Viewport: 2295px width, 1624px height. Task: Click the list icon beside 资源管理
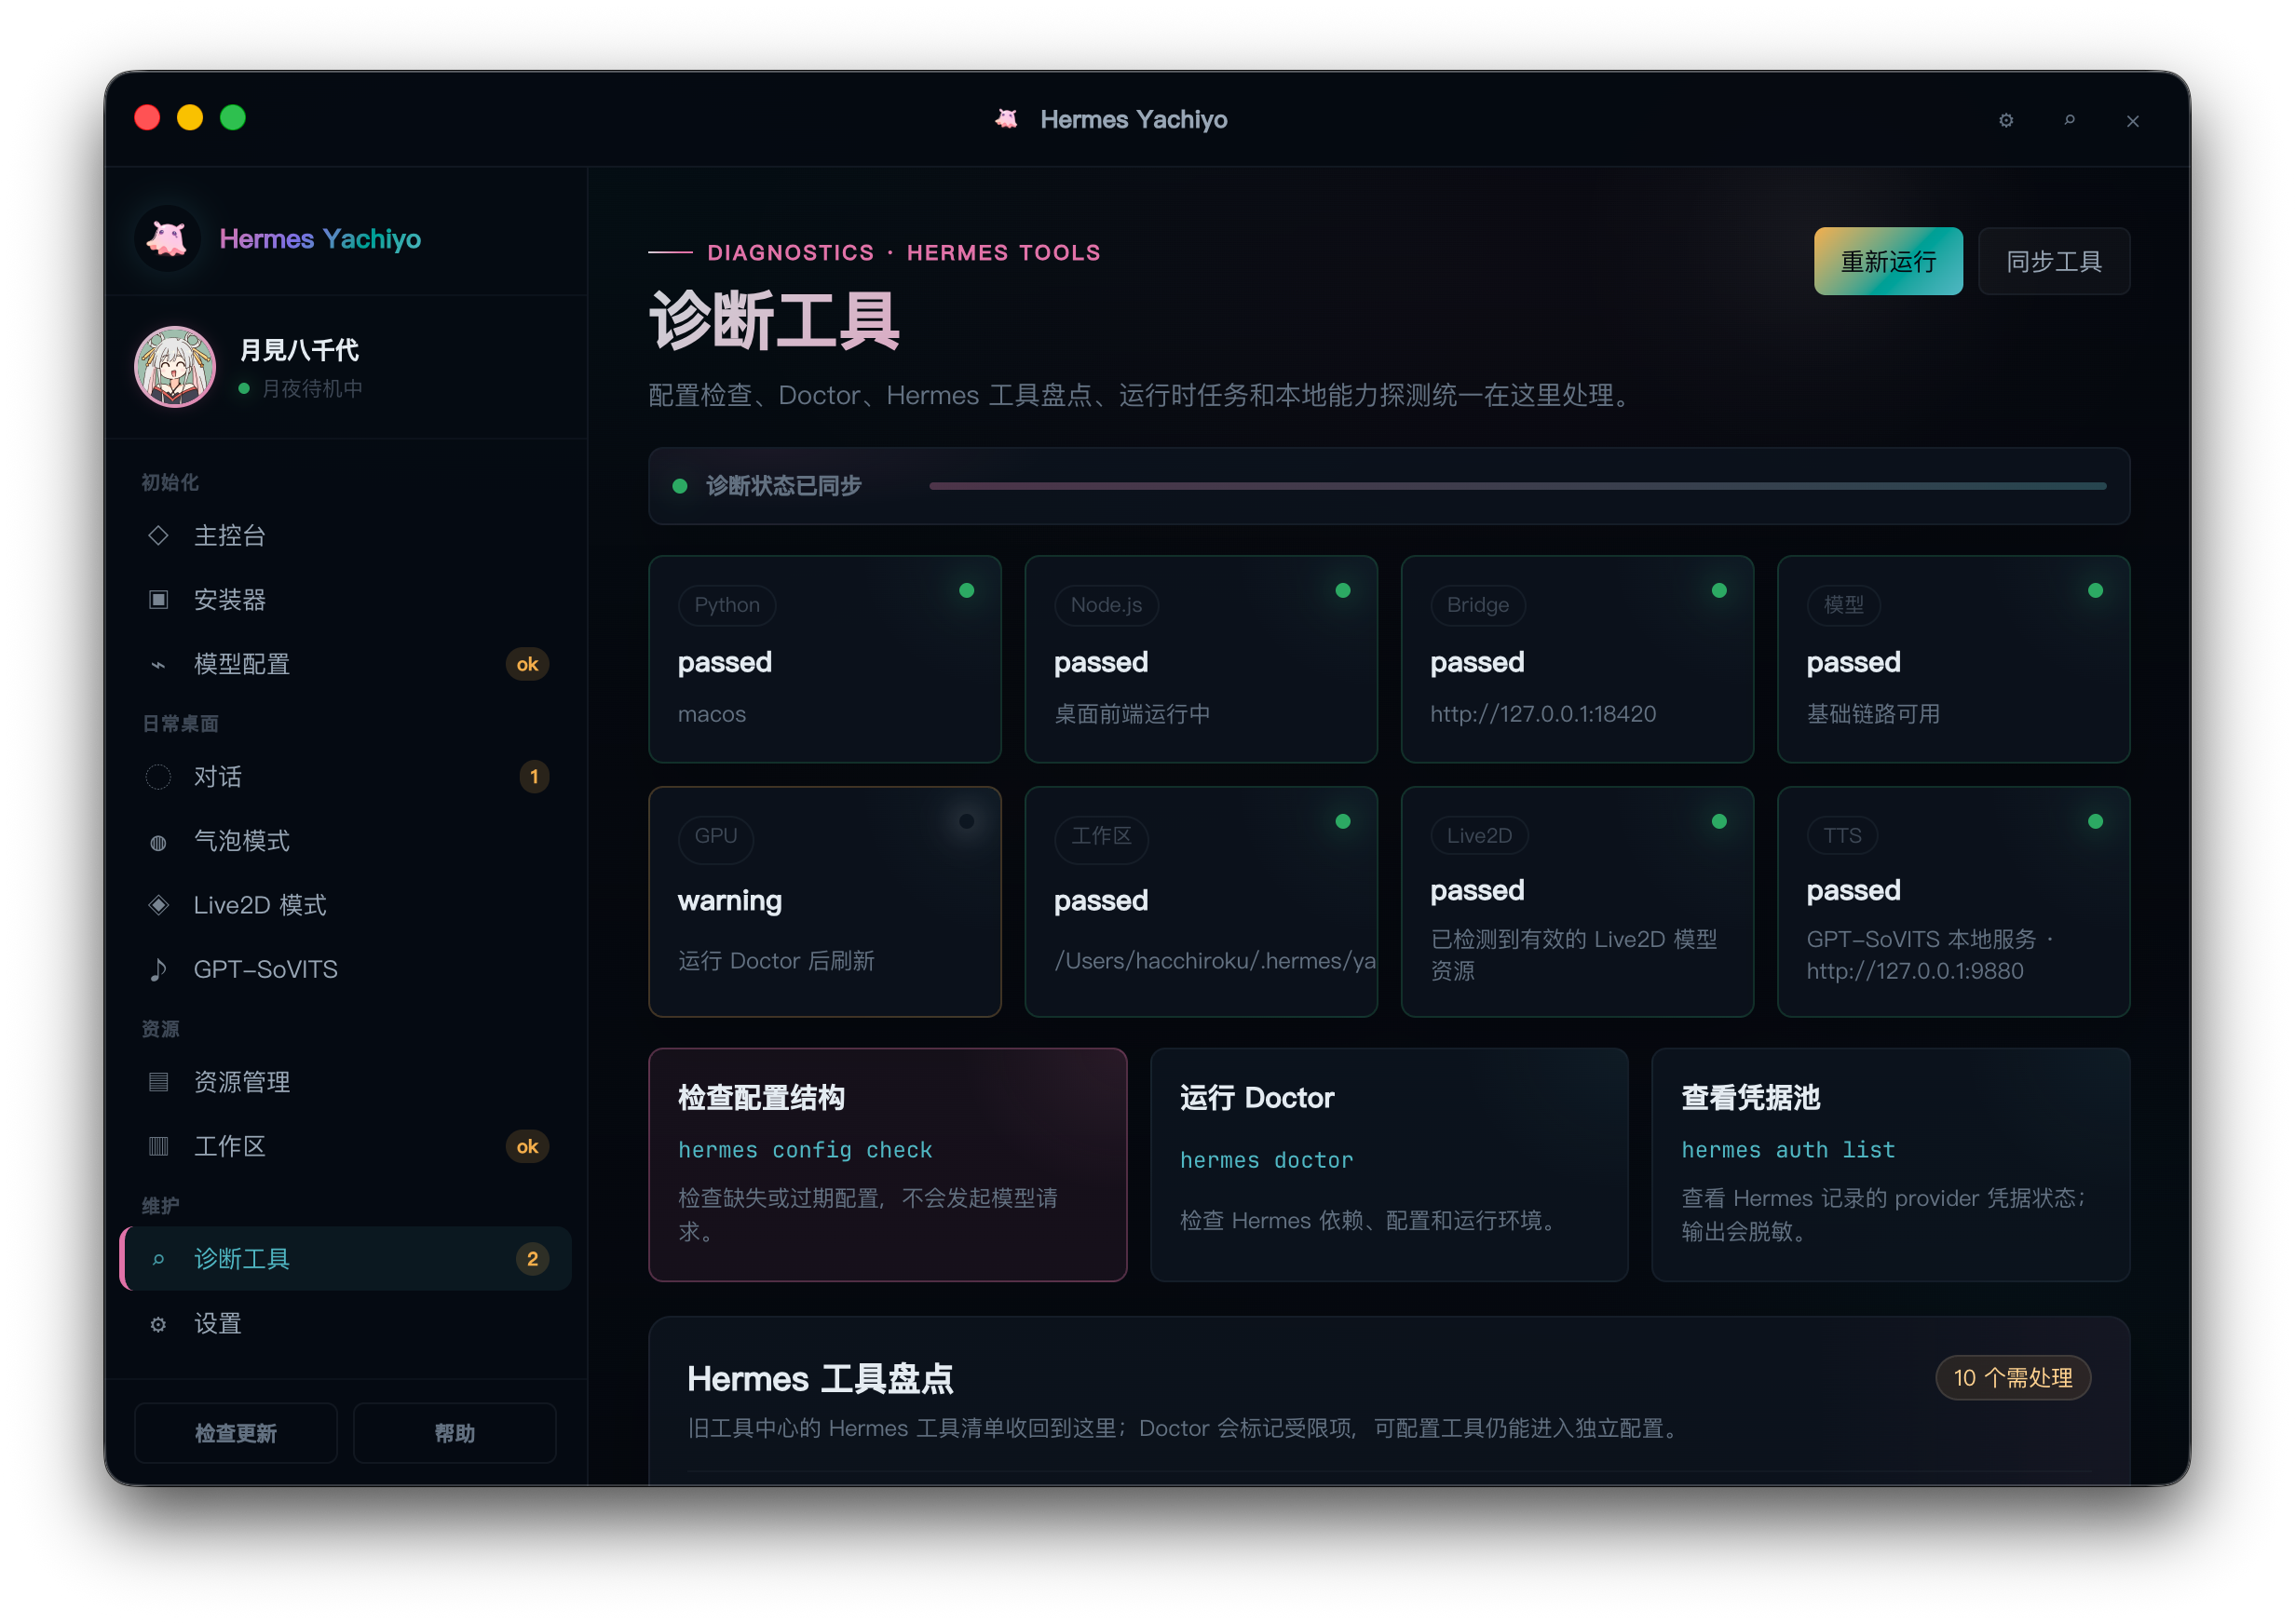pos(158,1082)
